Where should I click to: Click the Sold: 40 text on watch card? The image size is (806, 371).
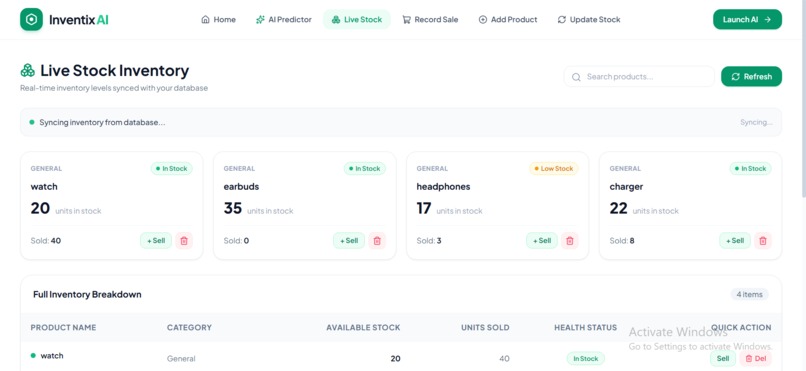pos(46,240)
